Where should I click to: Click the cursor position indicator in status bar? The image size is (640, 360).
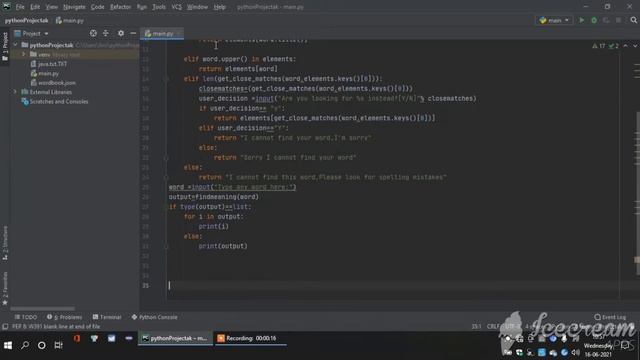click(476, 327)
